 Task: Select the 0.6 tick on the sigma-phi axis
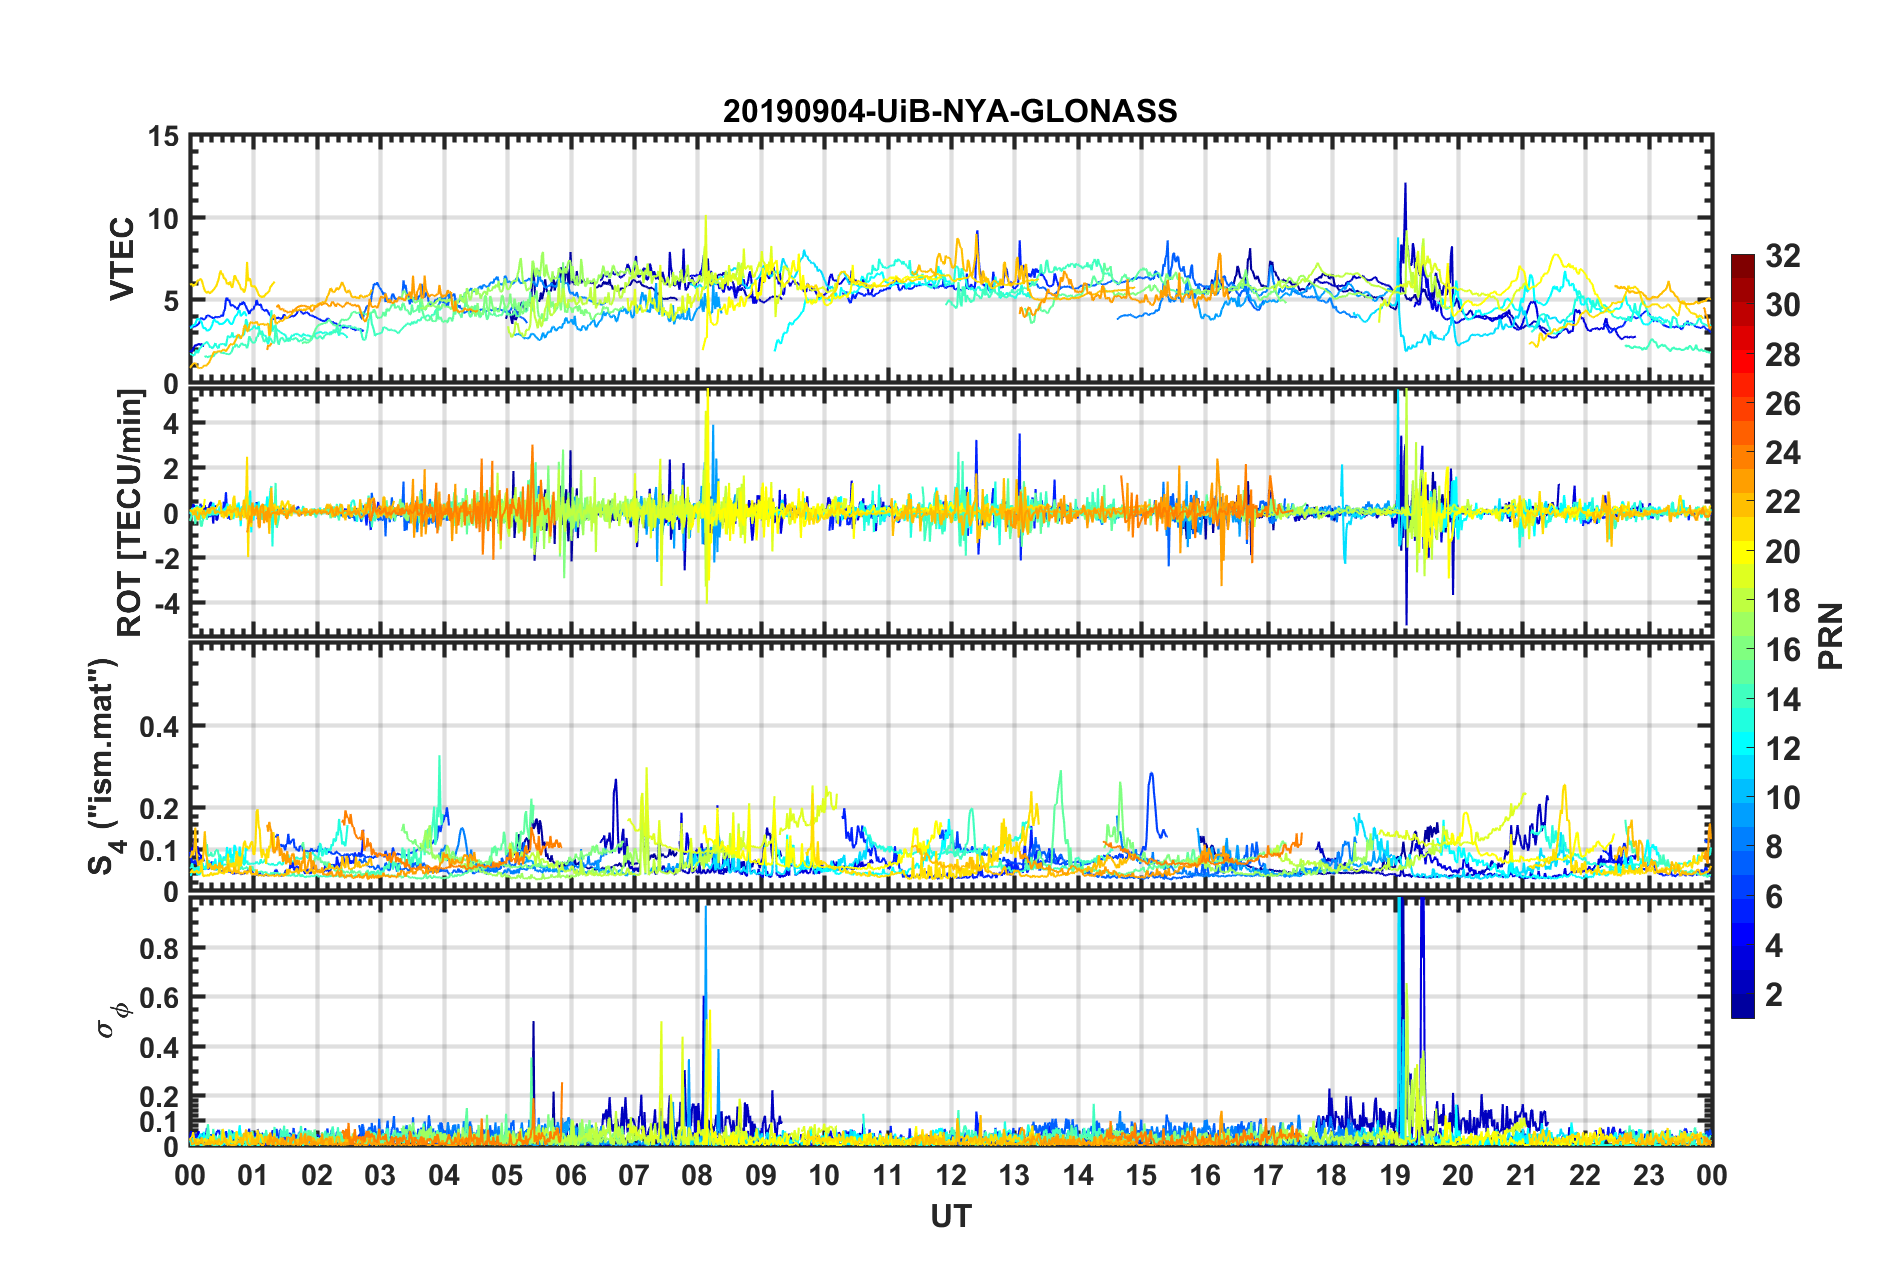159,998
